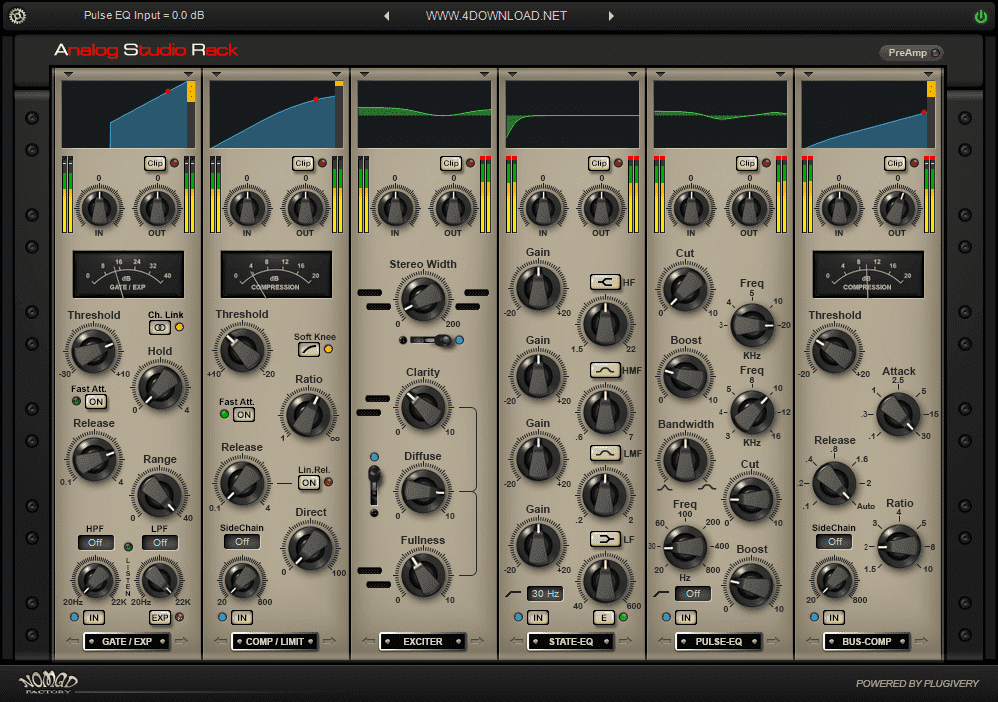Move PULSE-EQ module left arrow
998x702 pixels.
coord(664,641)
